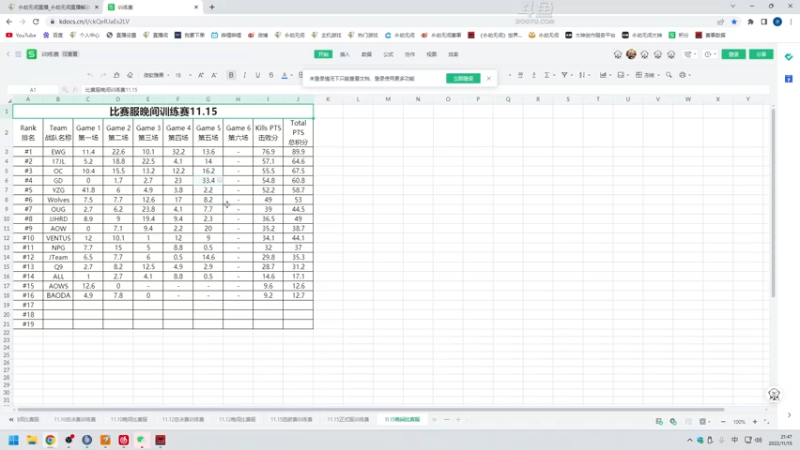This screenshot has width=800, height=450.
Task: Click the login now button in the banner
Action: click(x=463, y=79)
